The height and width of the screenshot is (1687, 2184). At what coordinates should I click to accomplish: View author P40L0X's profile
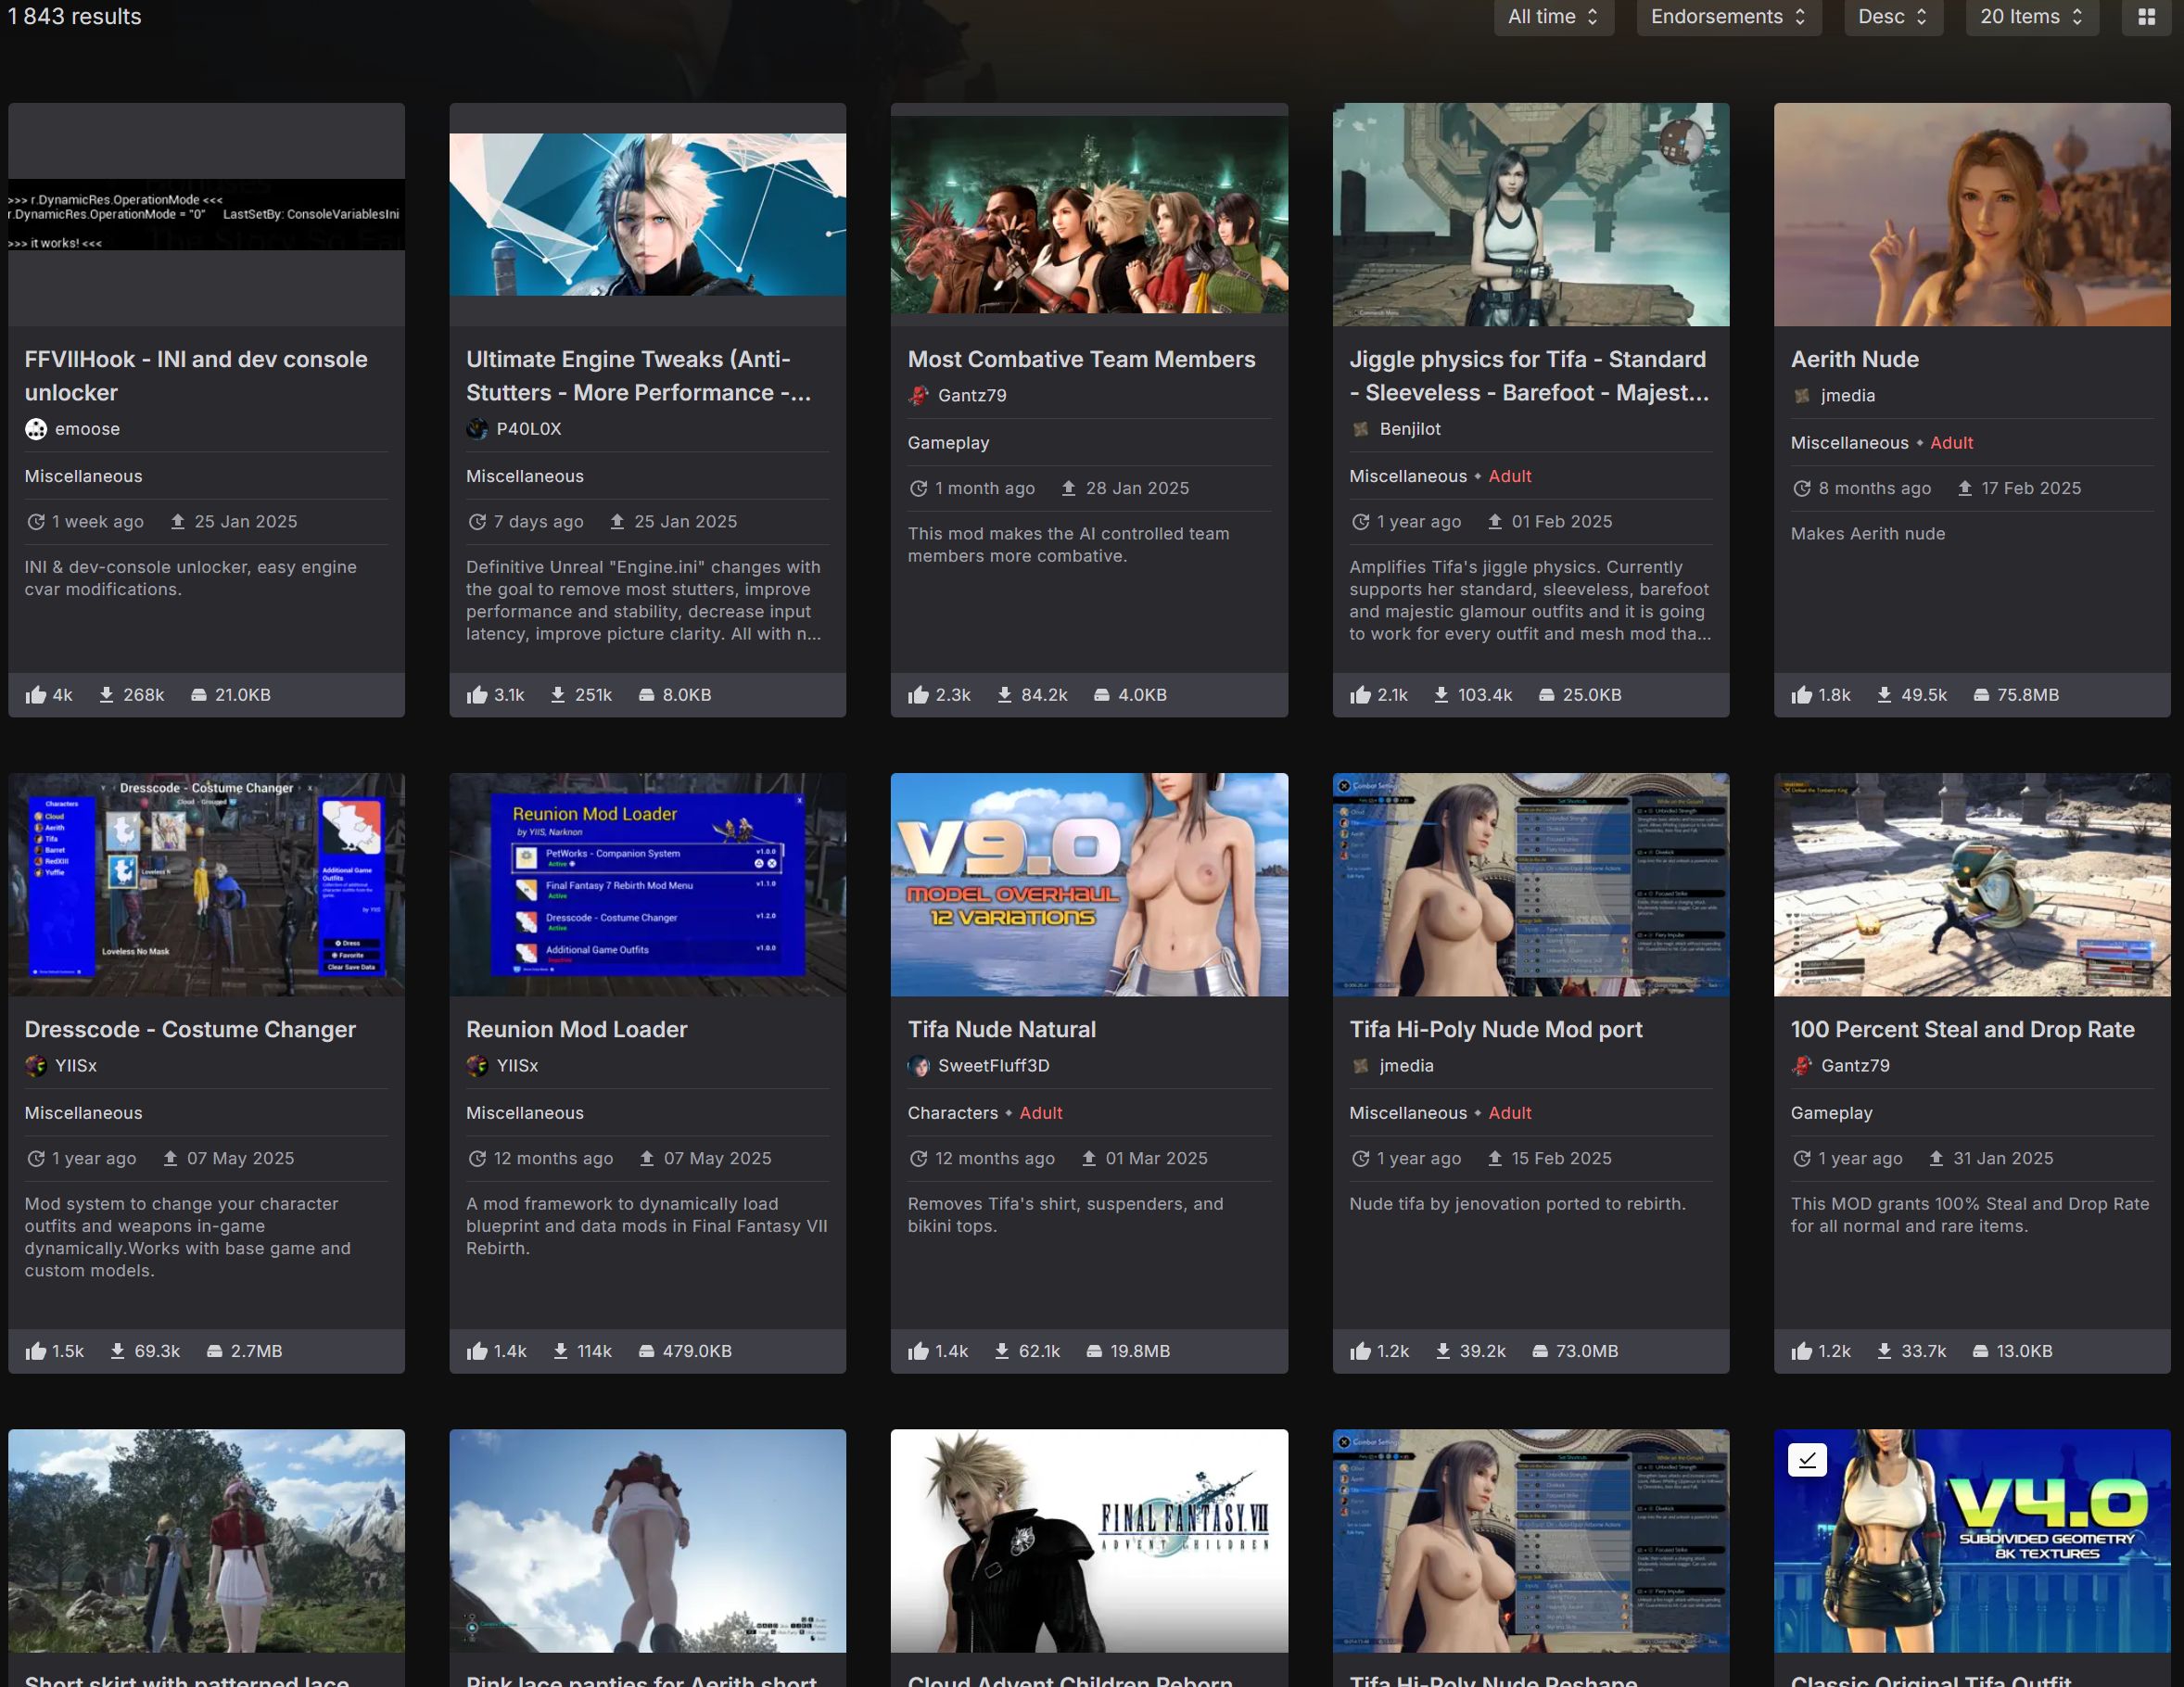[529, 429]
